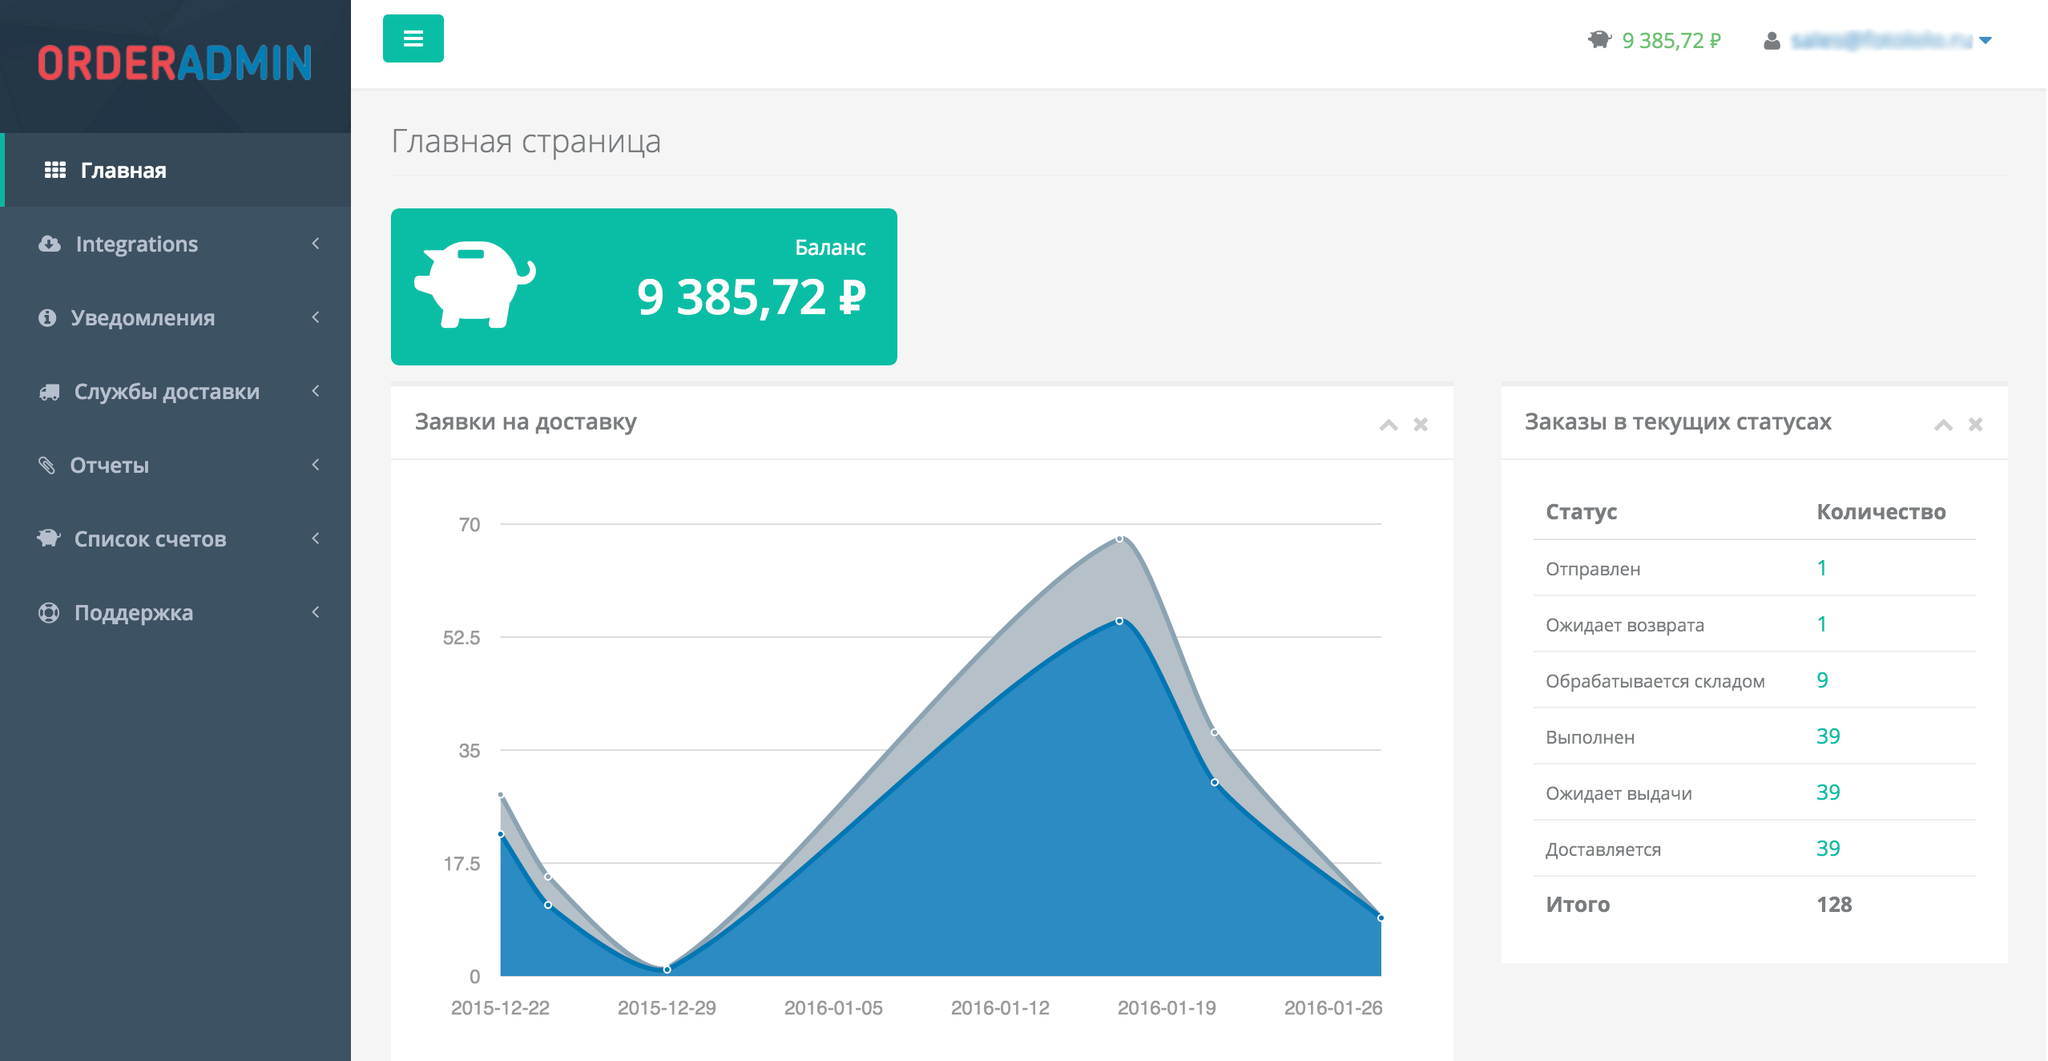Open the user account dropdown arrow

[x=1986, y=41]
